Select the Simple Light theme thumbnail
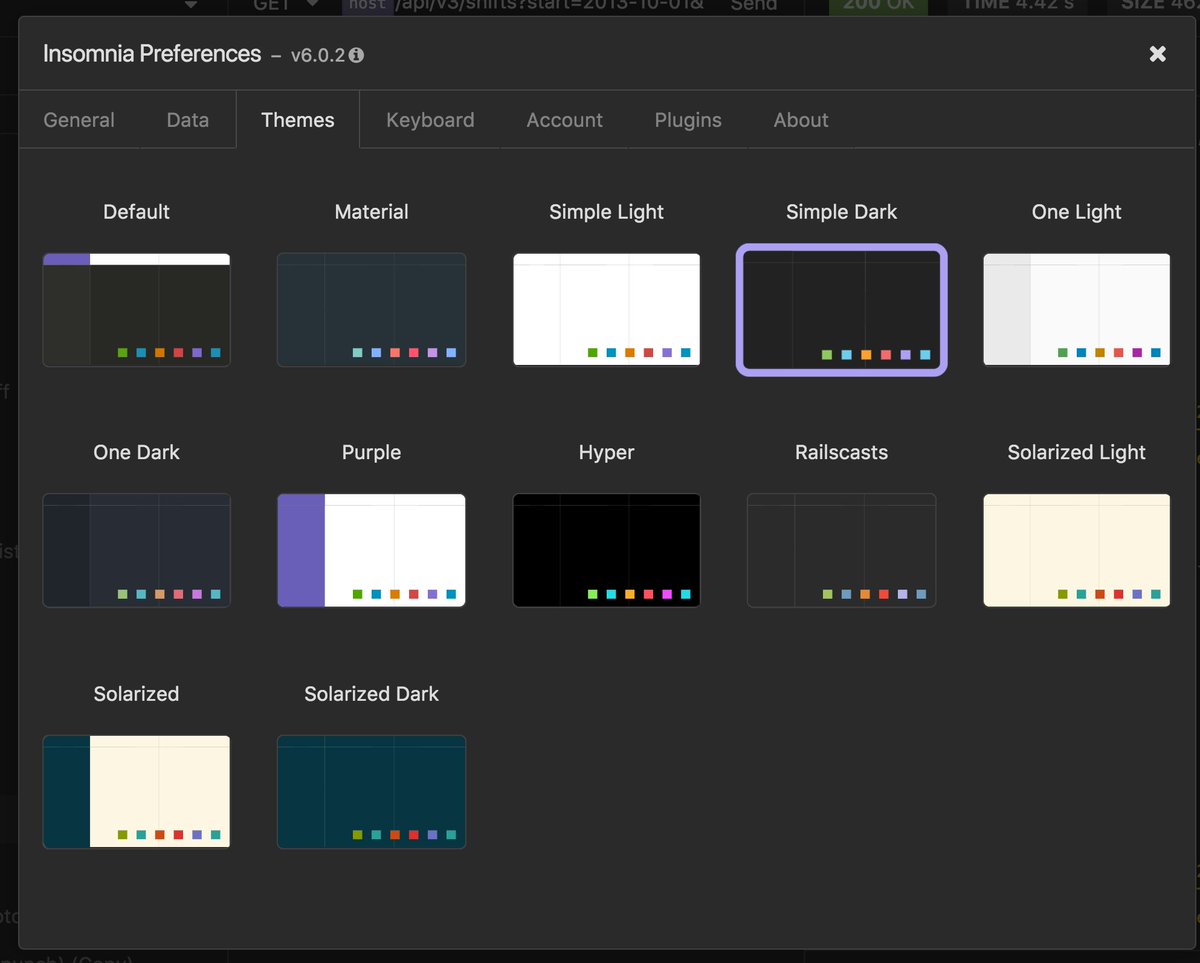The height and width of the screenshot is (963, 1200). 607,310
